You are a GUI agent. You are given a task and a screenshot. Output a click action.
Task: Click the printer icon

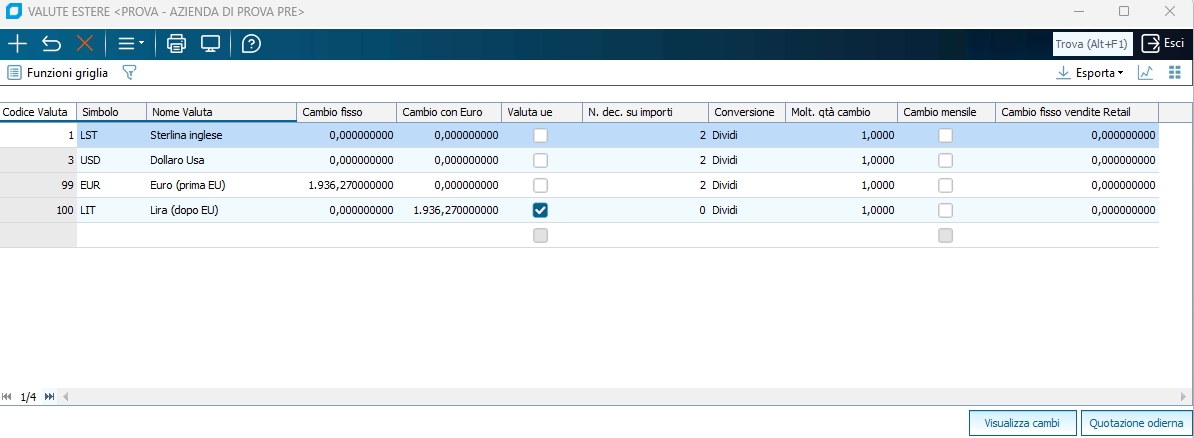pyautogui.click(x=176, y=43)
